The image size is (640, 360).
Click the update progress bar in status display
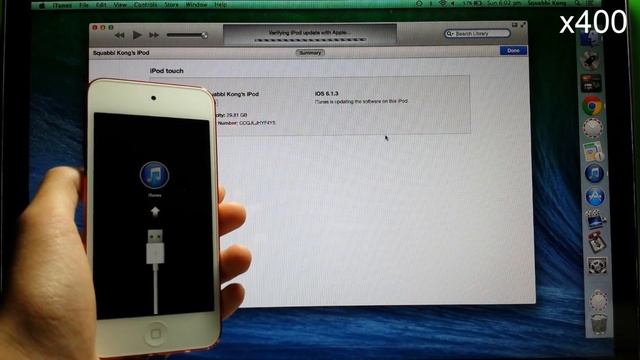pos(310,40)
